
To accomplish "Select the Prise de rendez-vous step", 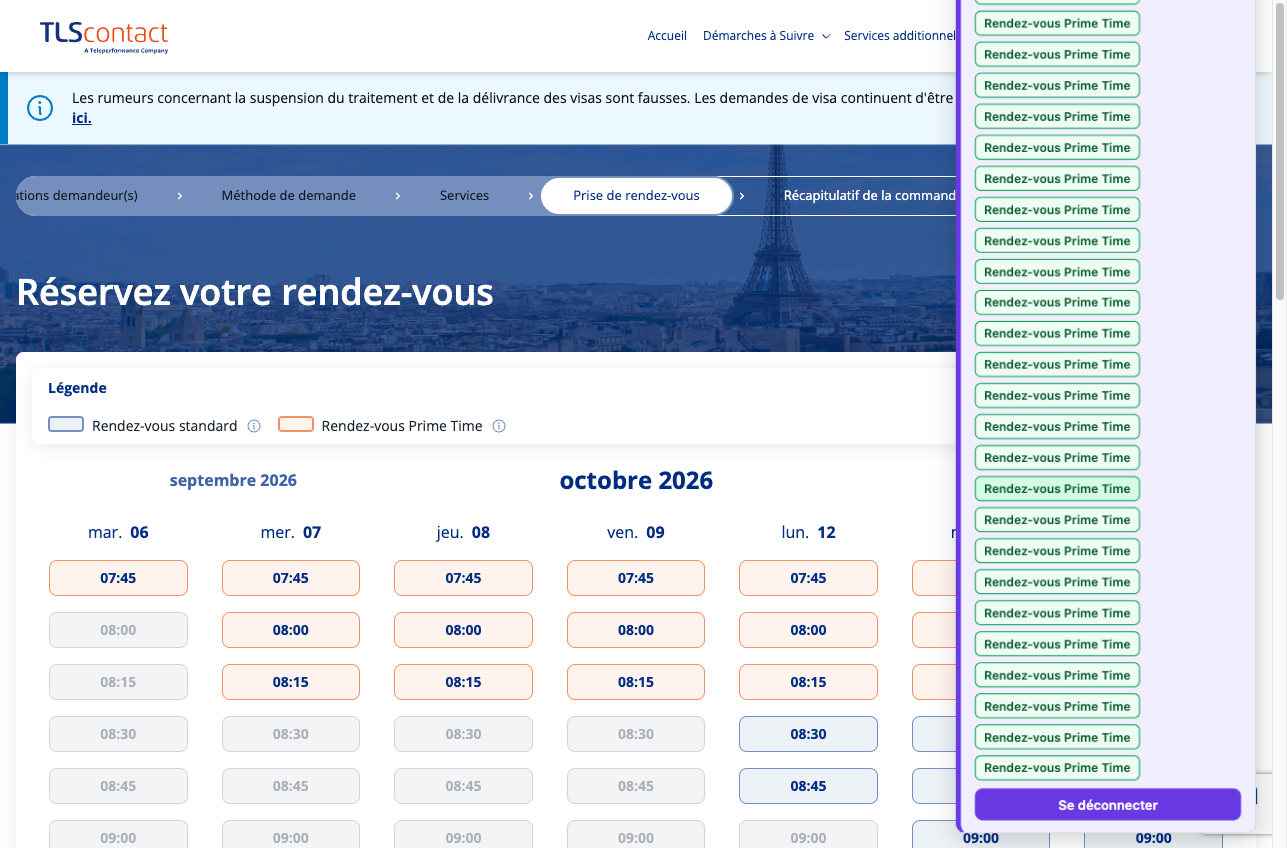I will pyautogui.click(x=636, y=196).
